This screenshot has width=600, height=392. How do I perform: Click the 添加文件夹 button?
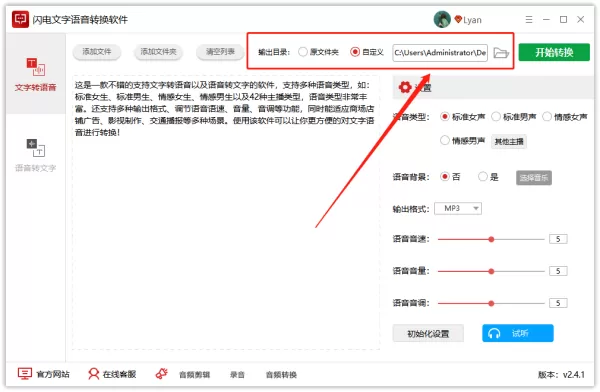coord(158,52)
